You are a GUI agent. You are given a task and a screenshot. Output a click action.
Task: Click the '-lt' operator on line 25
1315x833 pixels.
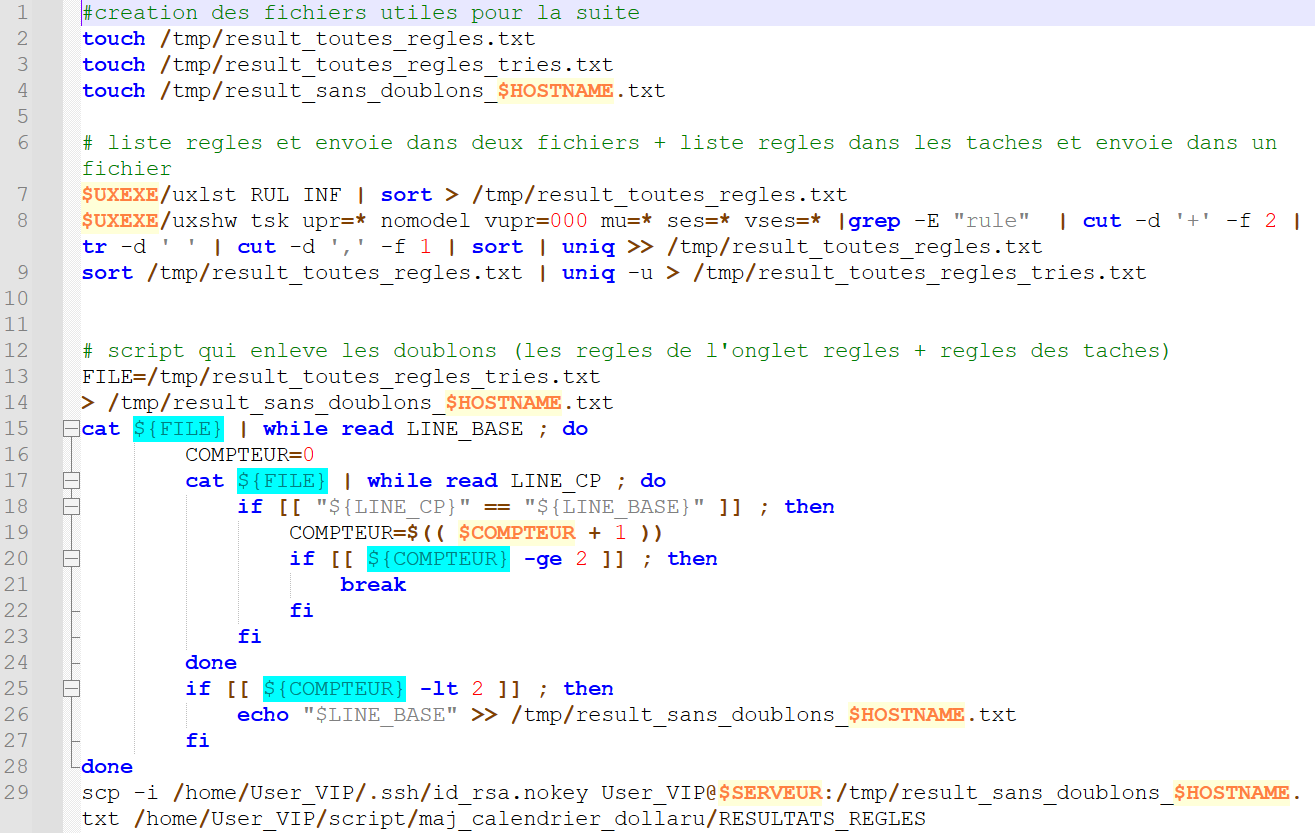[x=438, y=689]
